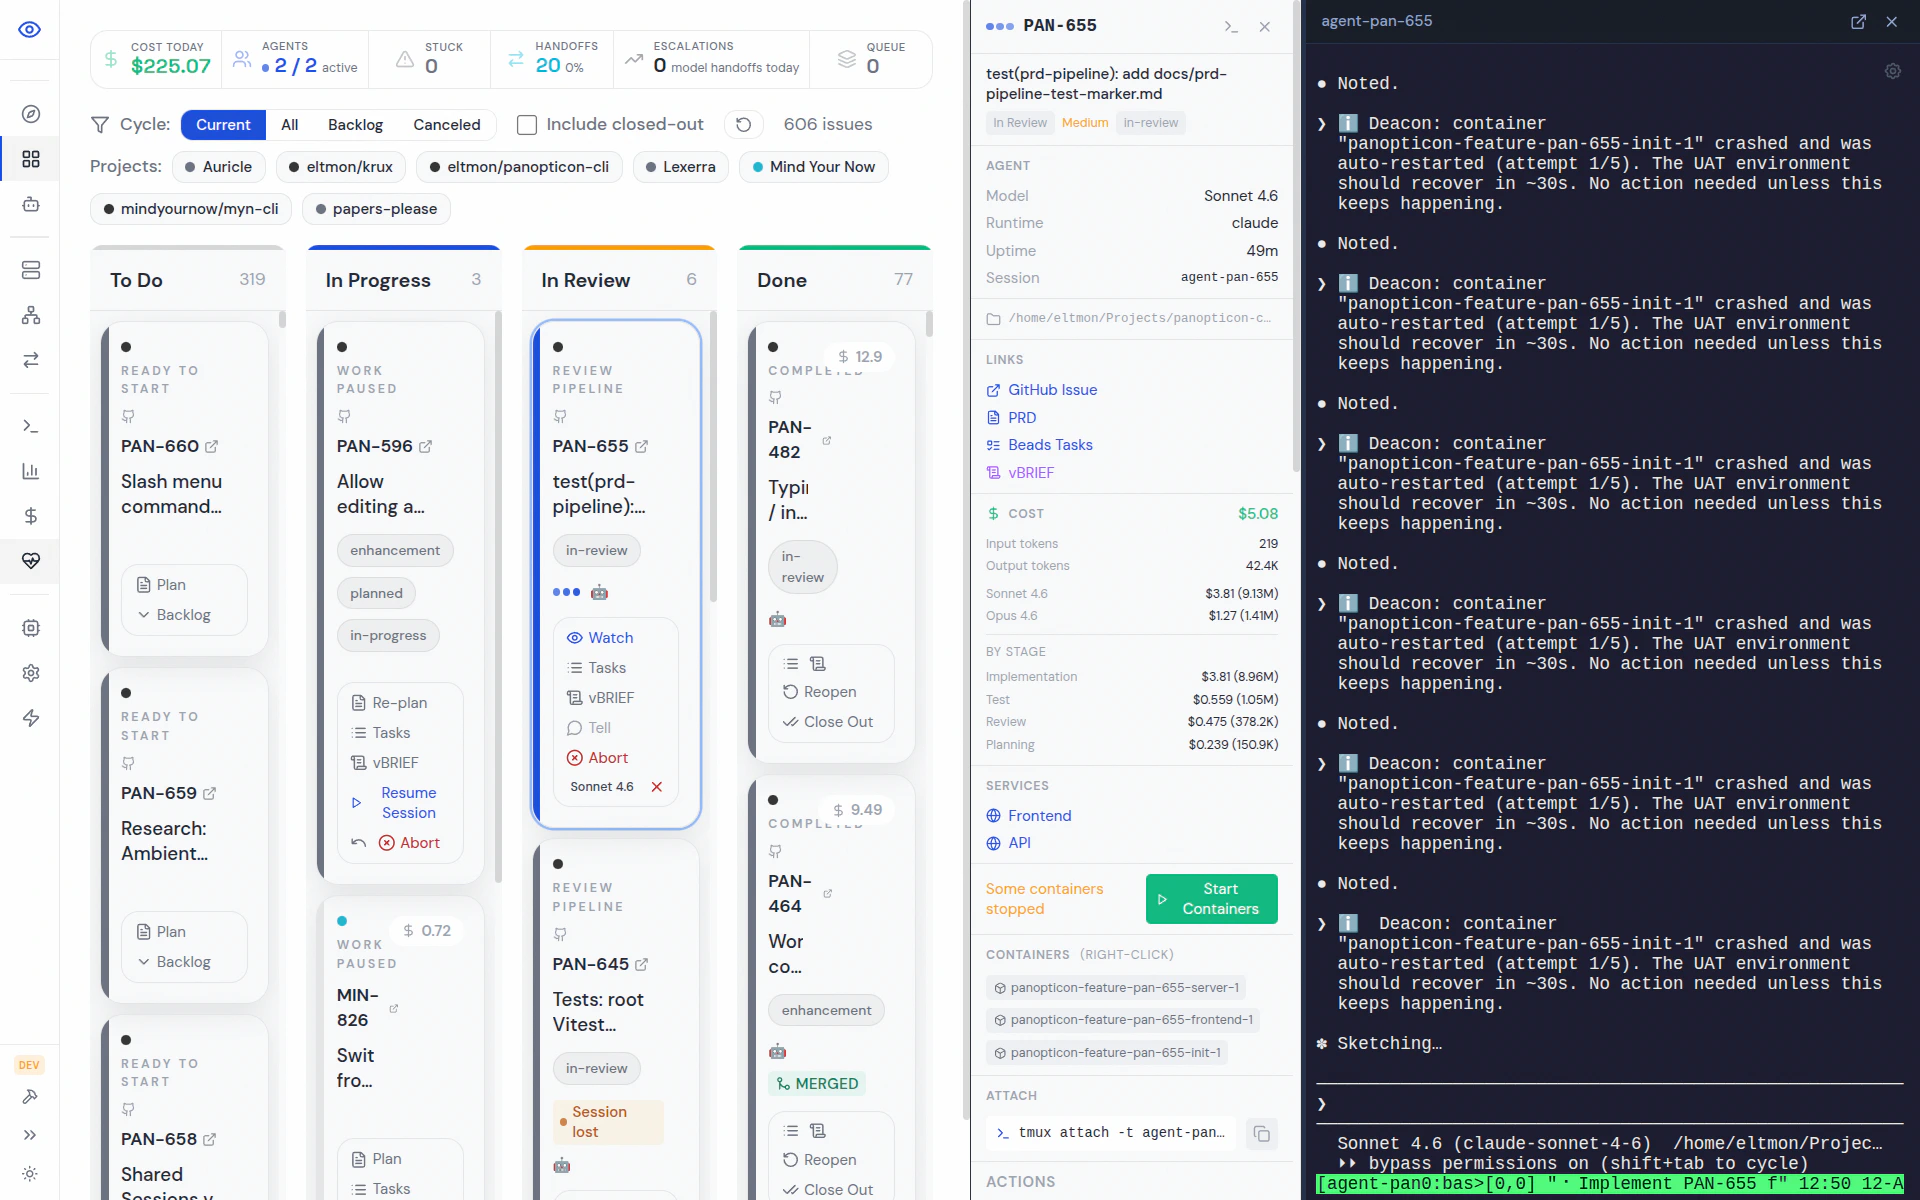Remove Sonnet 4.6 model with red X
The height and width of the screenshot is (1200, 1920).
657,787
